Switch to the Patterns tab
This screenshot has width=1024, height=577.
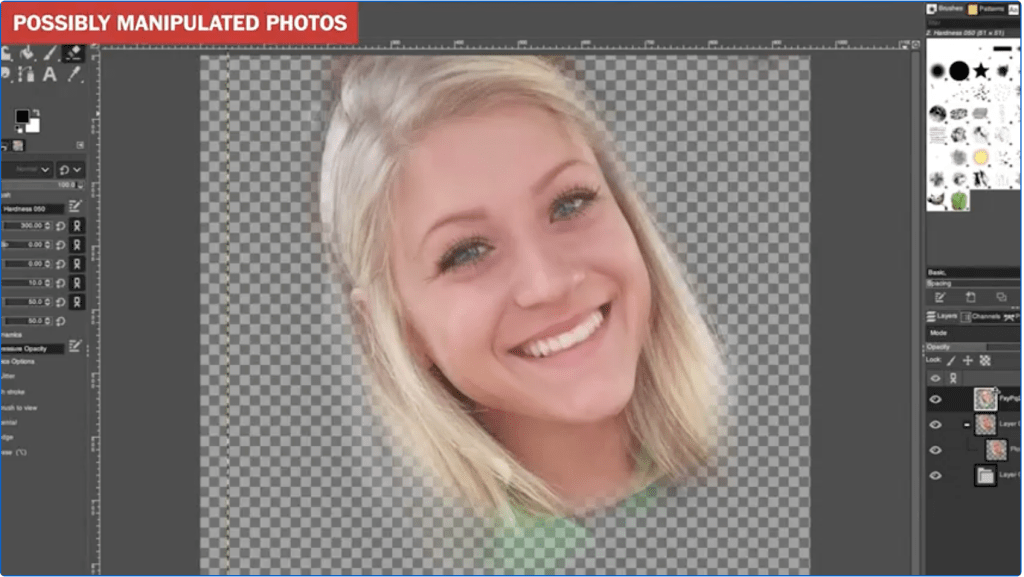click(987, 8)
